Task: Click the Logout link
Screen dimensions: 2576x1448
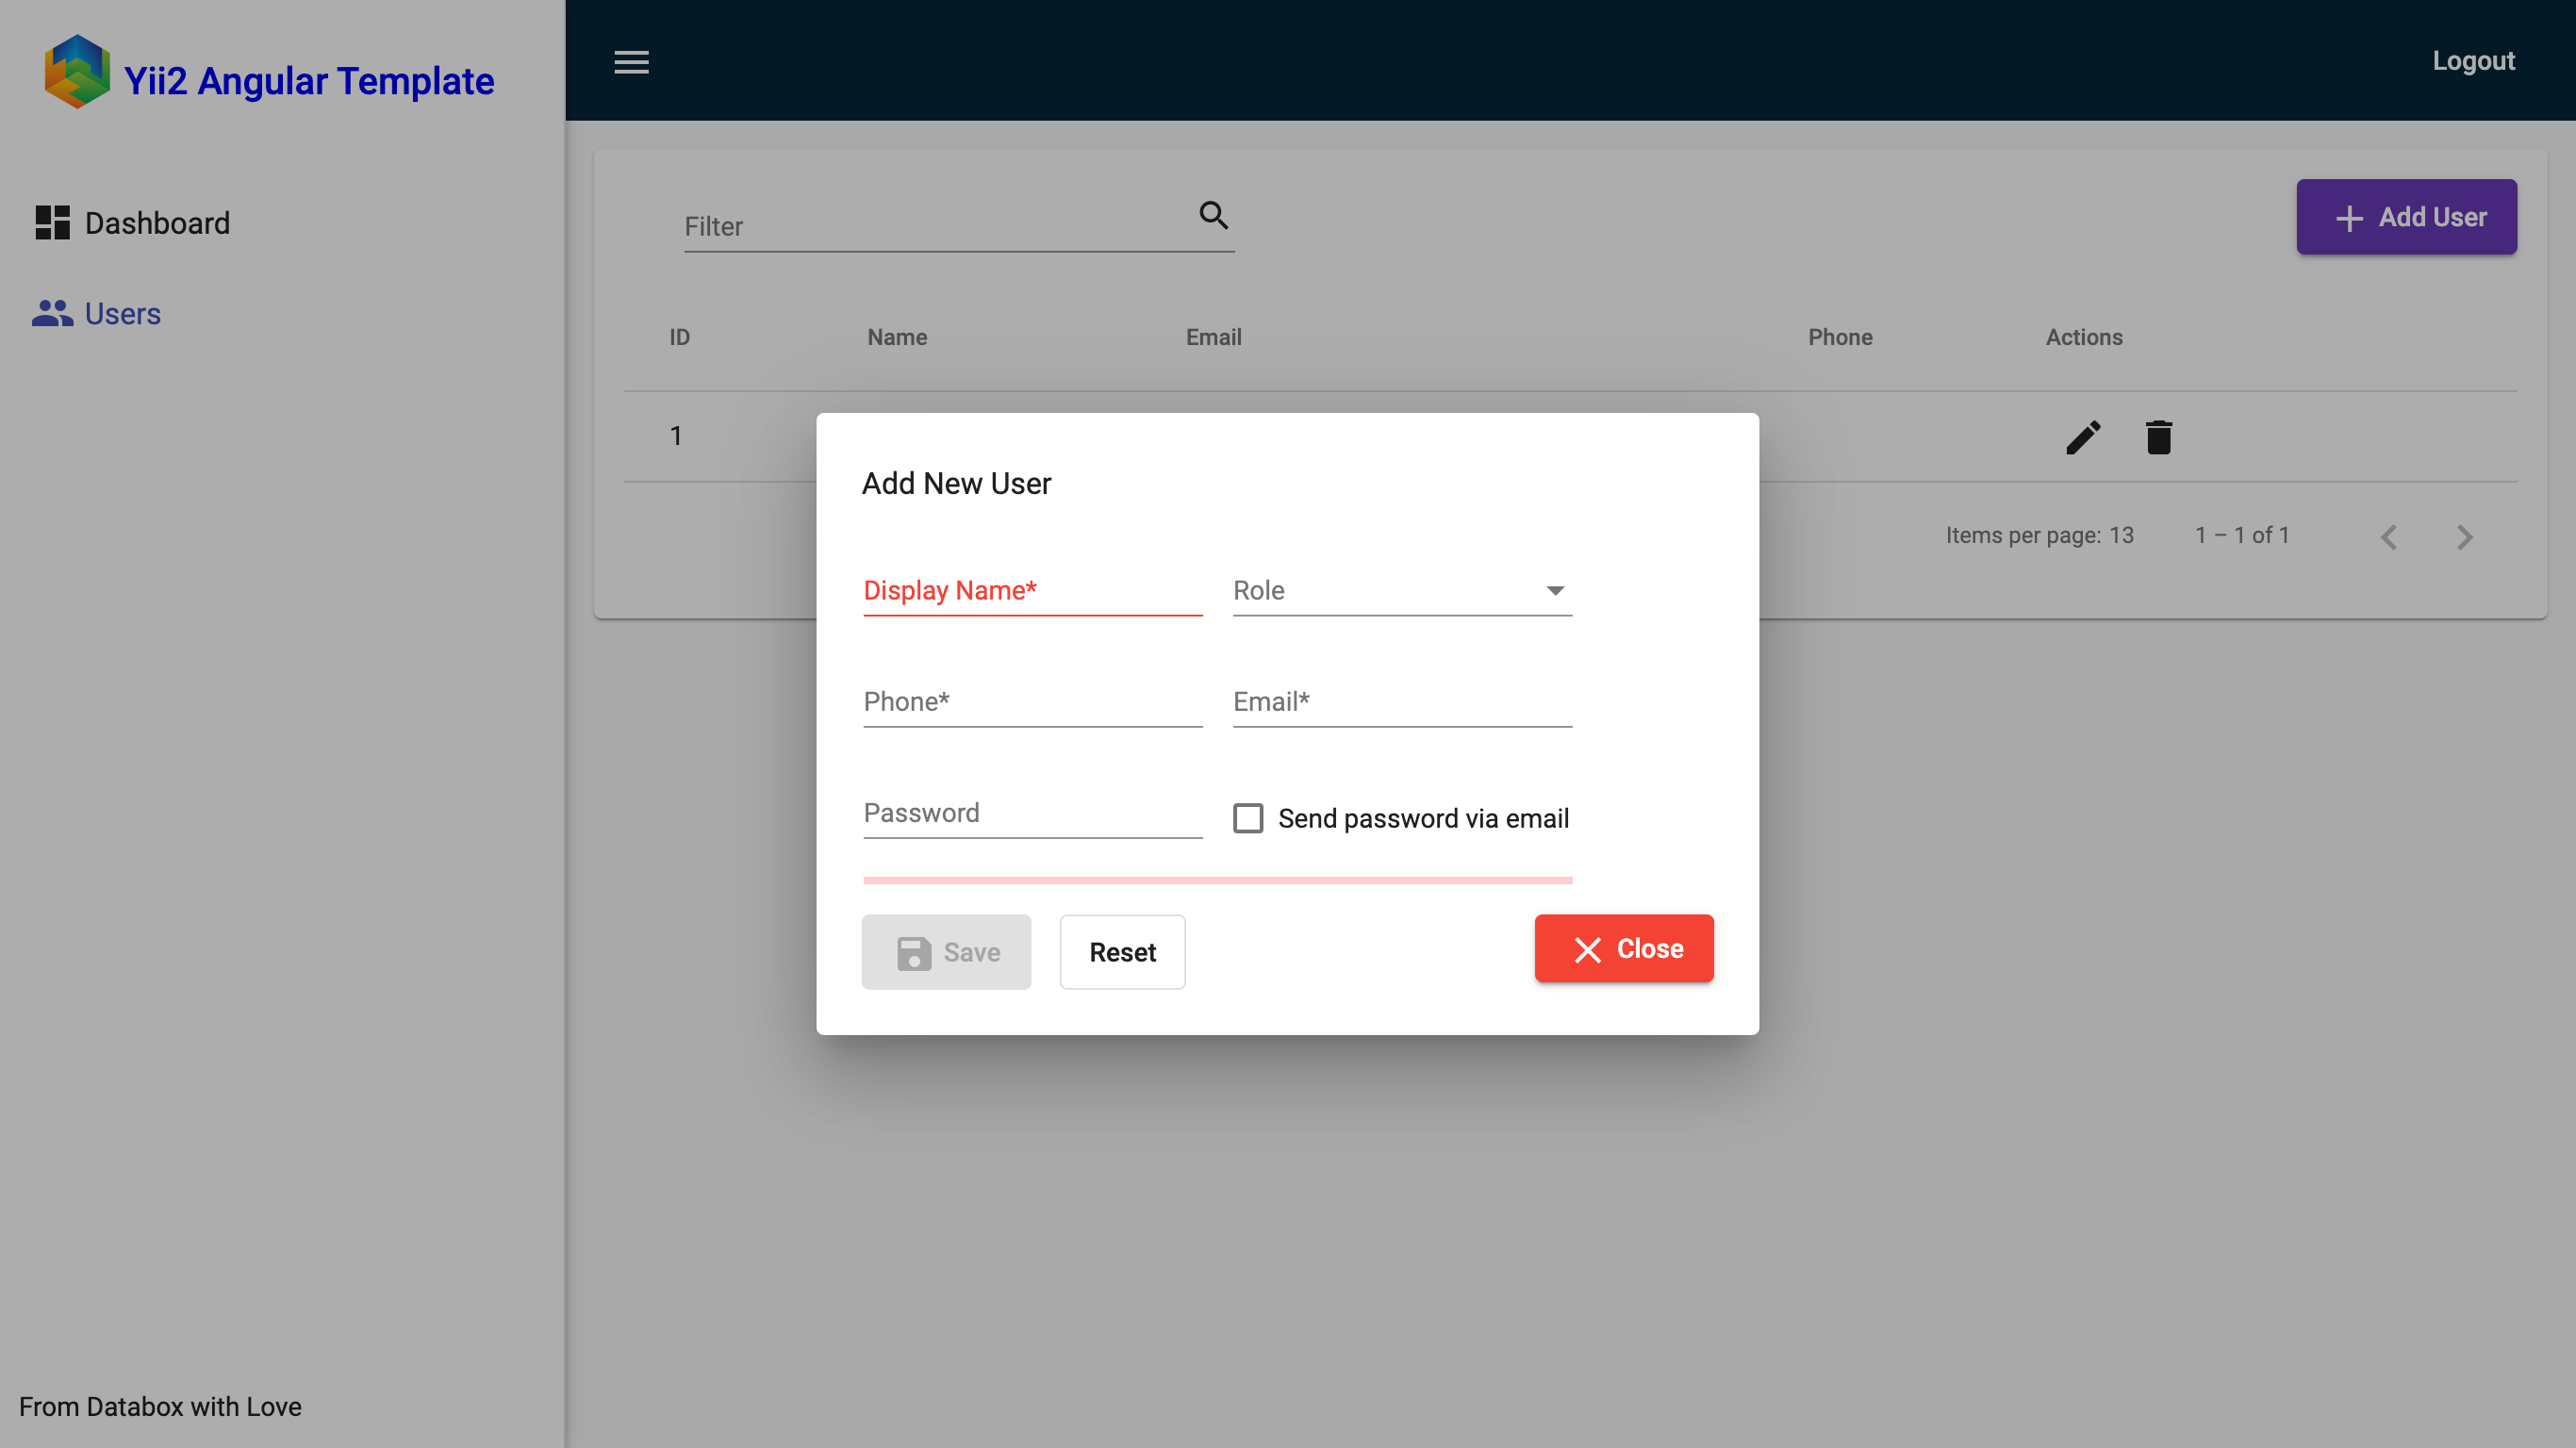Action: pos(2472,61)
